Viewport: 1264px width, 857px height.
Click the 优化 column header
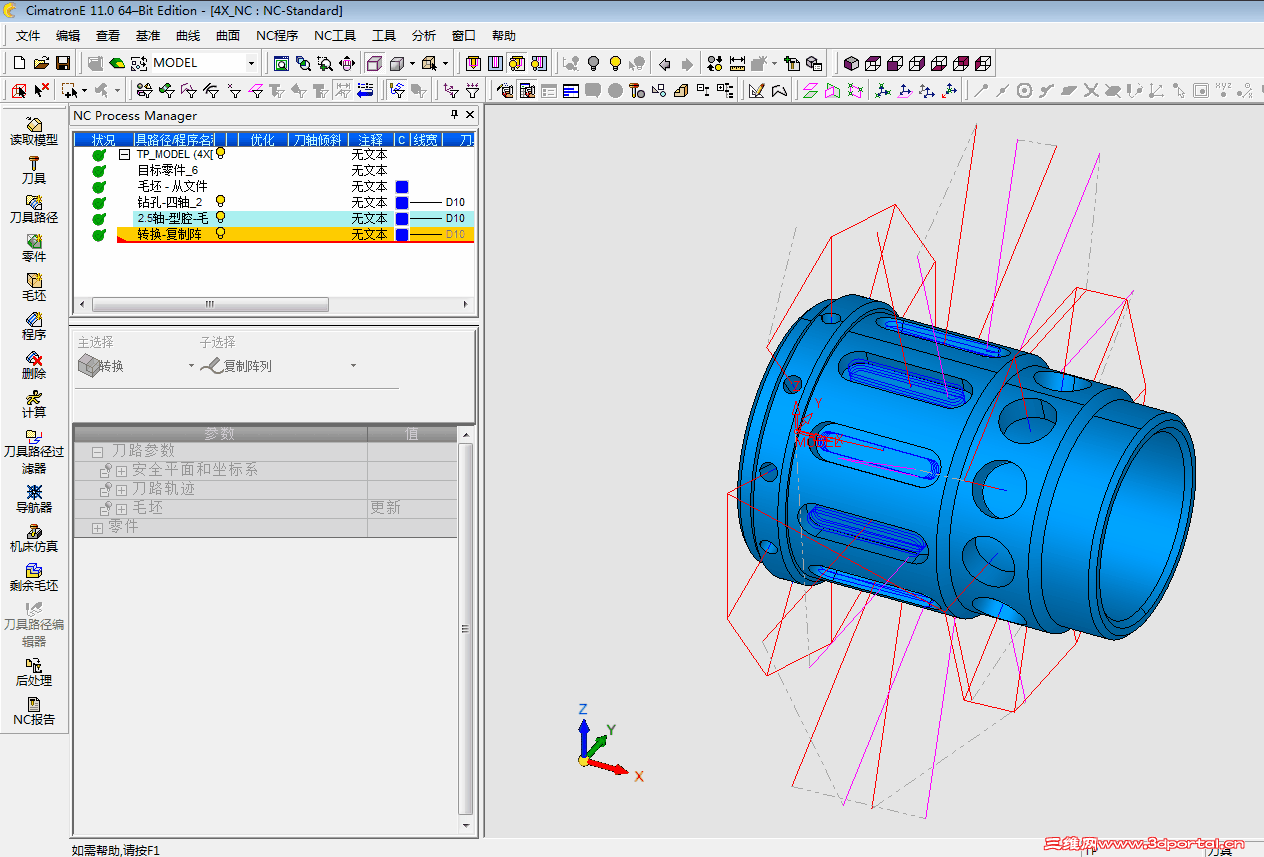[x=262, y=140]
